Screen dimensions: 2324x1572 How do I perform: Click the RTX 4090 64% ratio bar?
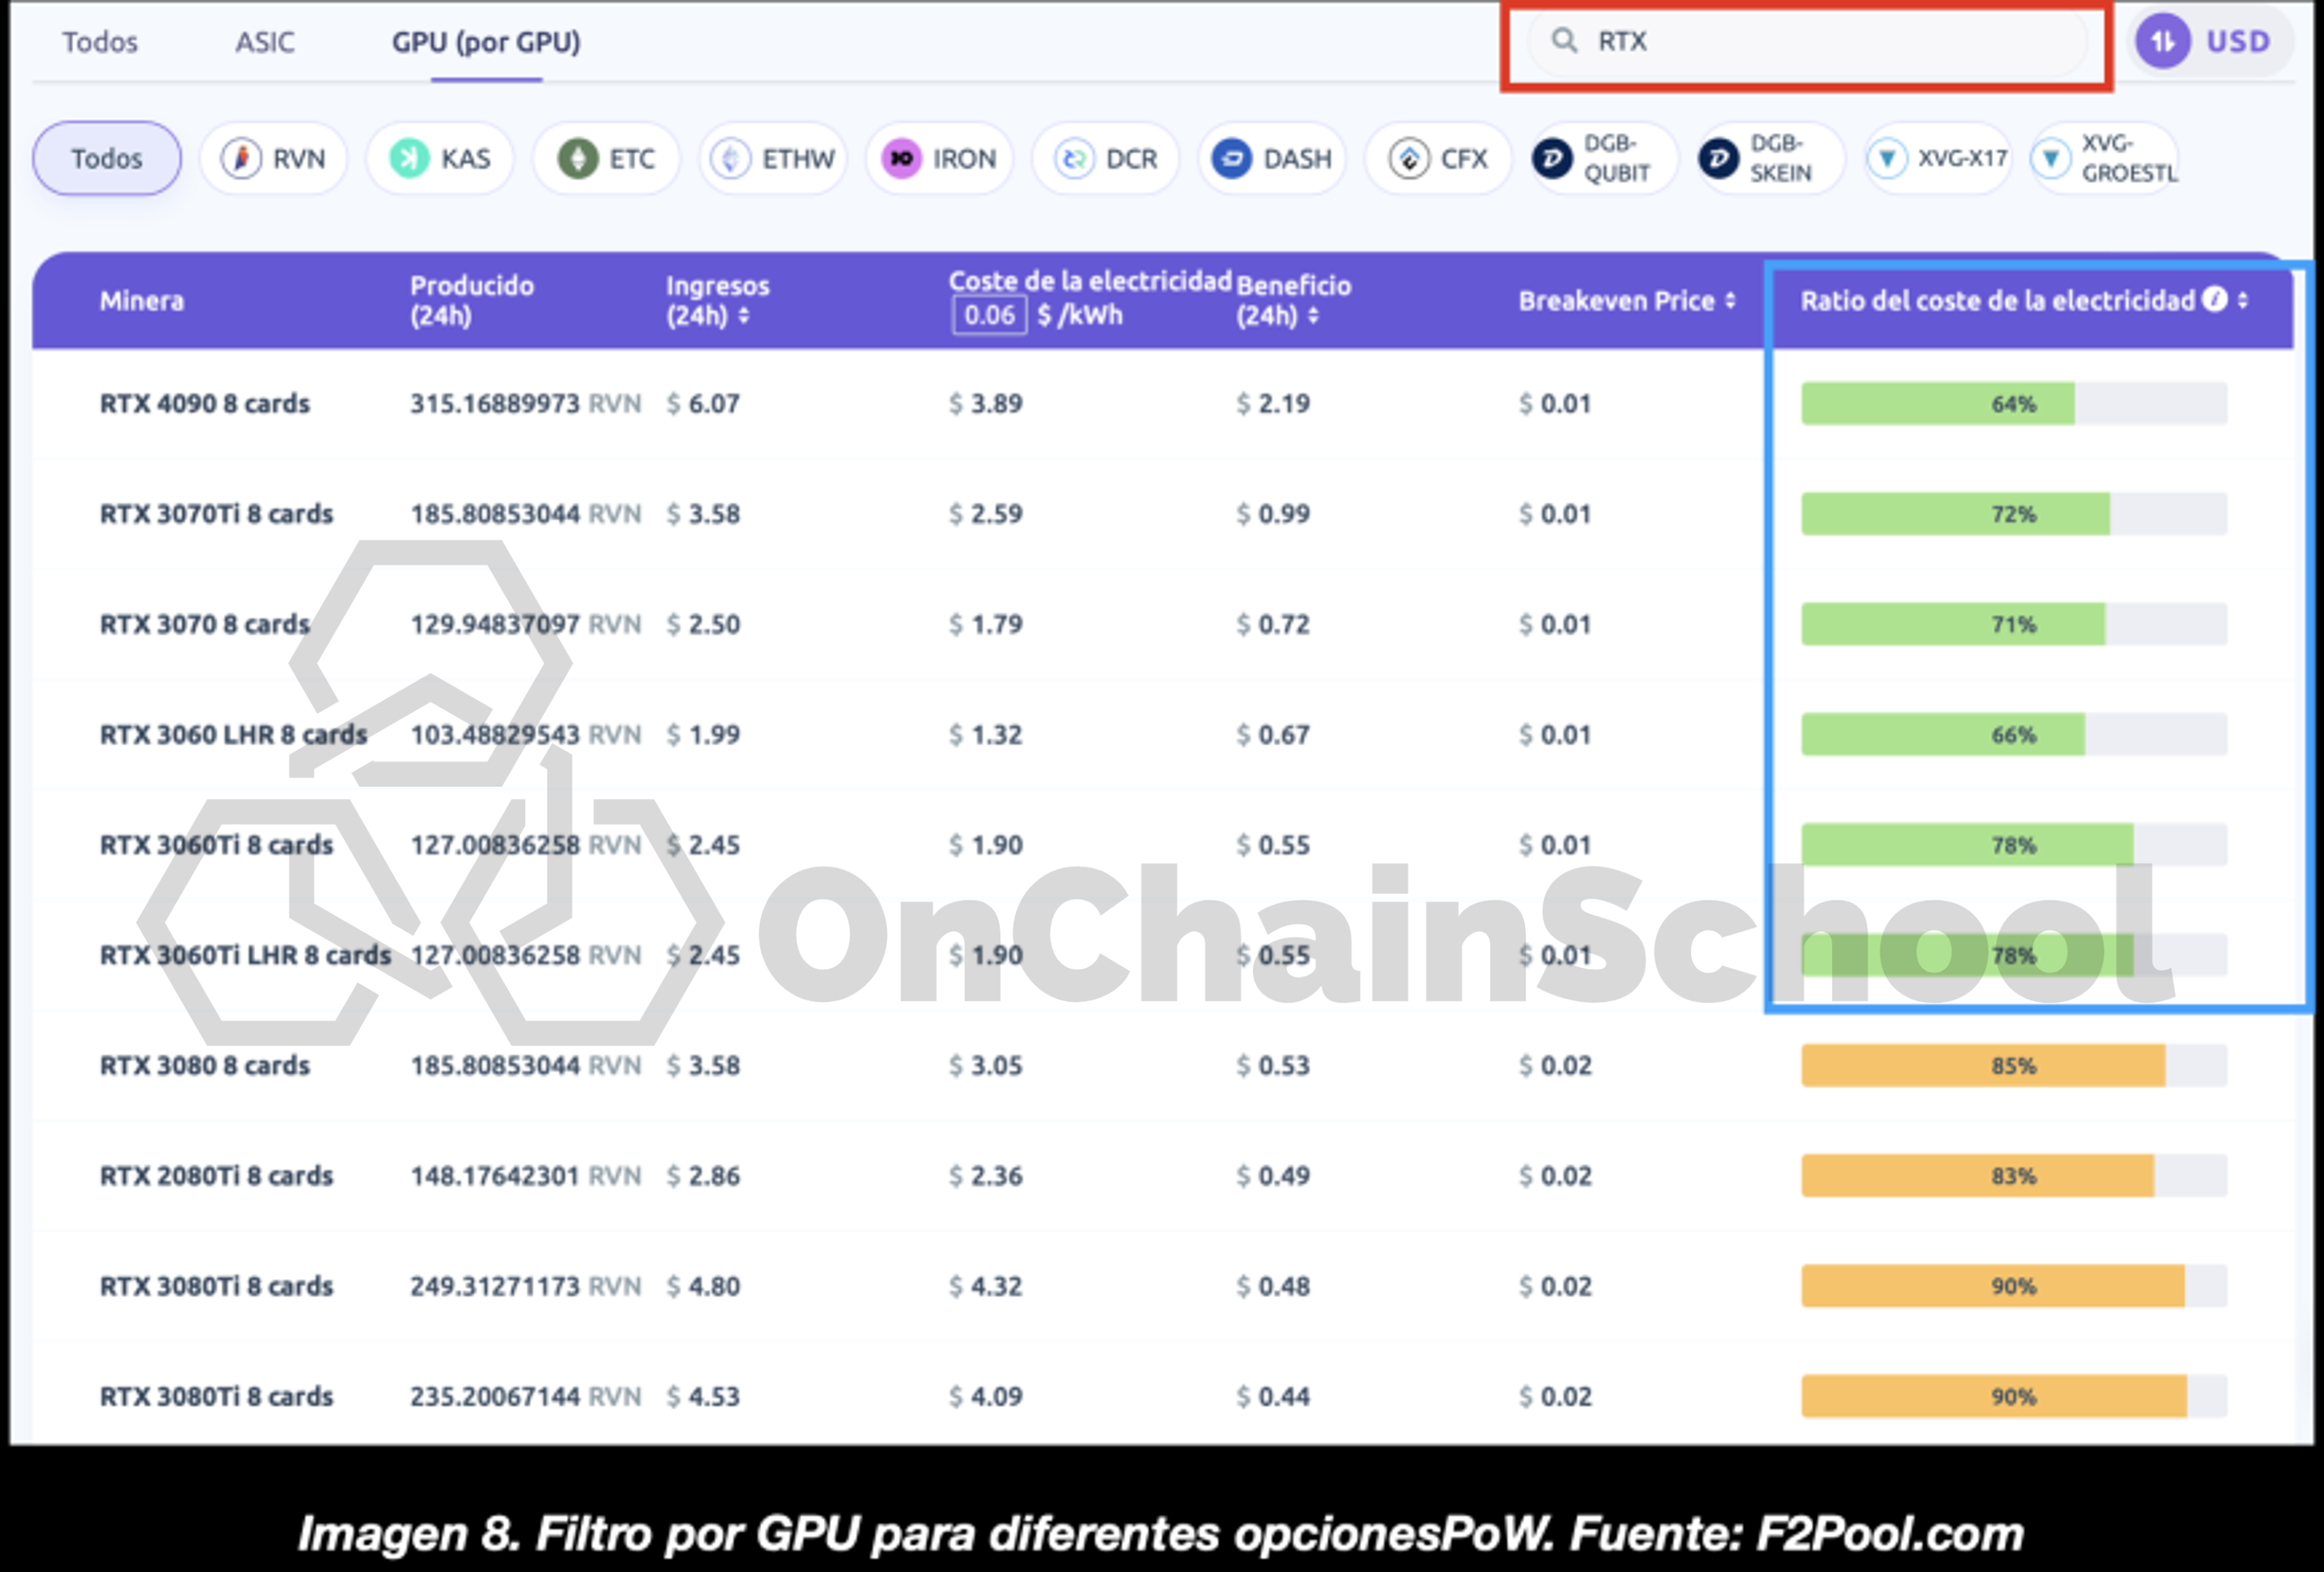2013,403
